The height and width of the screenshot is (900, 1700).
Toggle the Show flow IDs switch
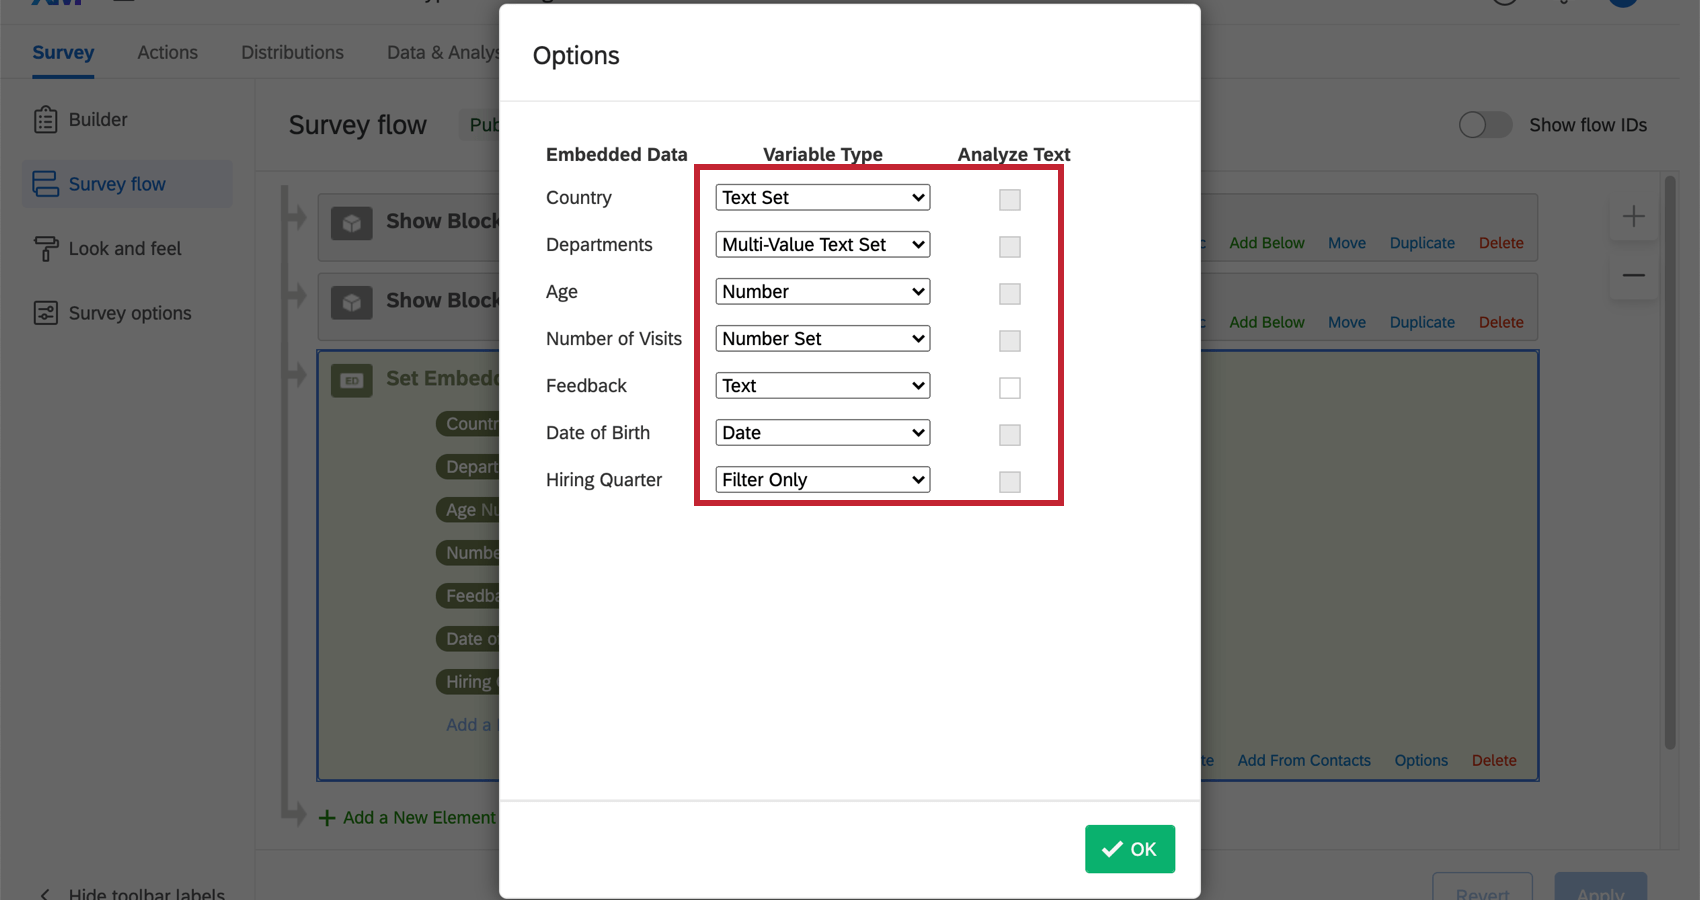coord(1484,125)
